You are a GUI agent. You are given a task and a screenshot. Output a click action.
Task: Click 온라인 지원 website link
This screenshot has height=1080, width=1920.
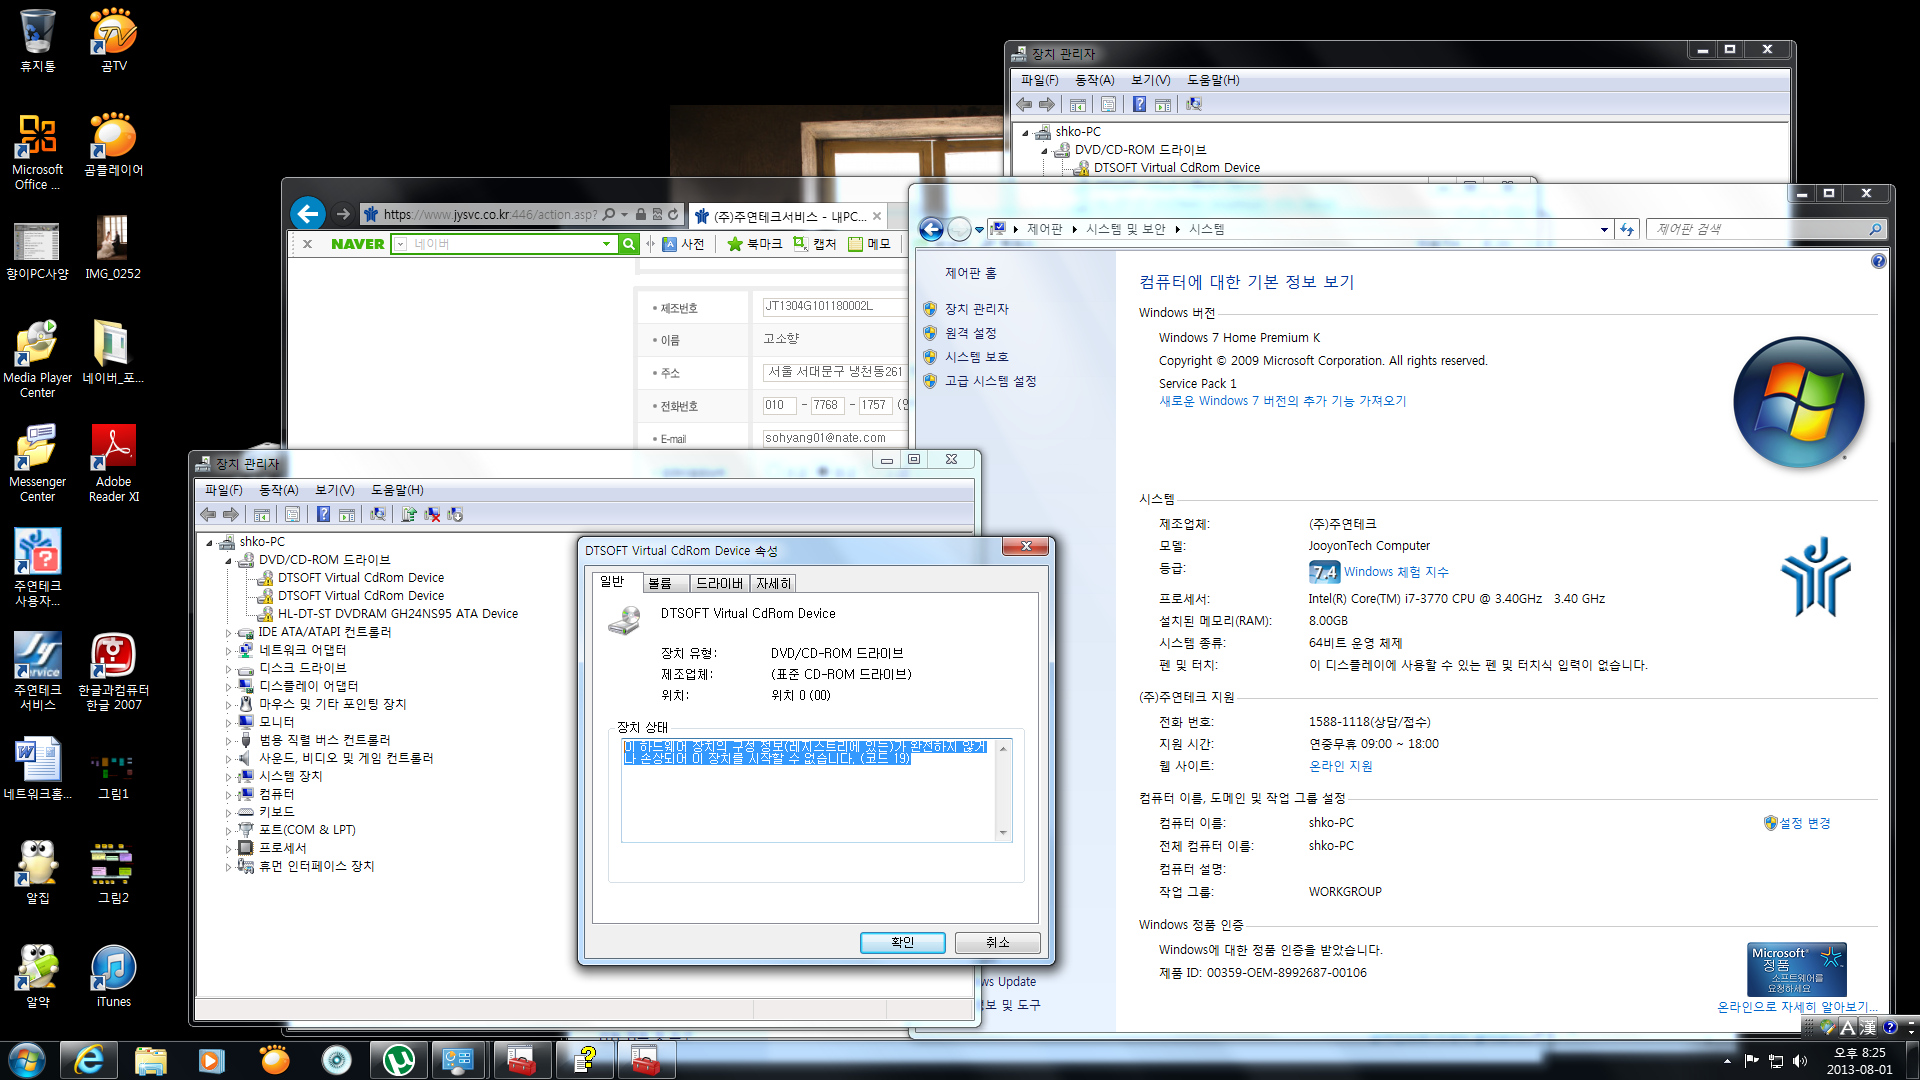[x=1340, y=766]
